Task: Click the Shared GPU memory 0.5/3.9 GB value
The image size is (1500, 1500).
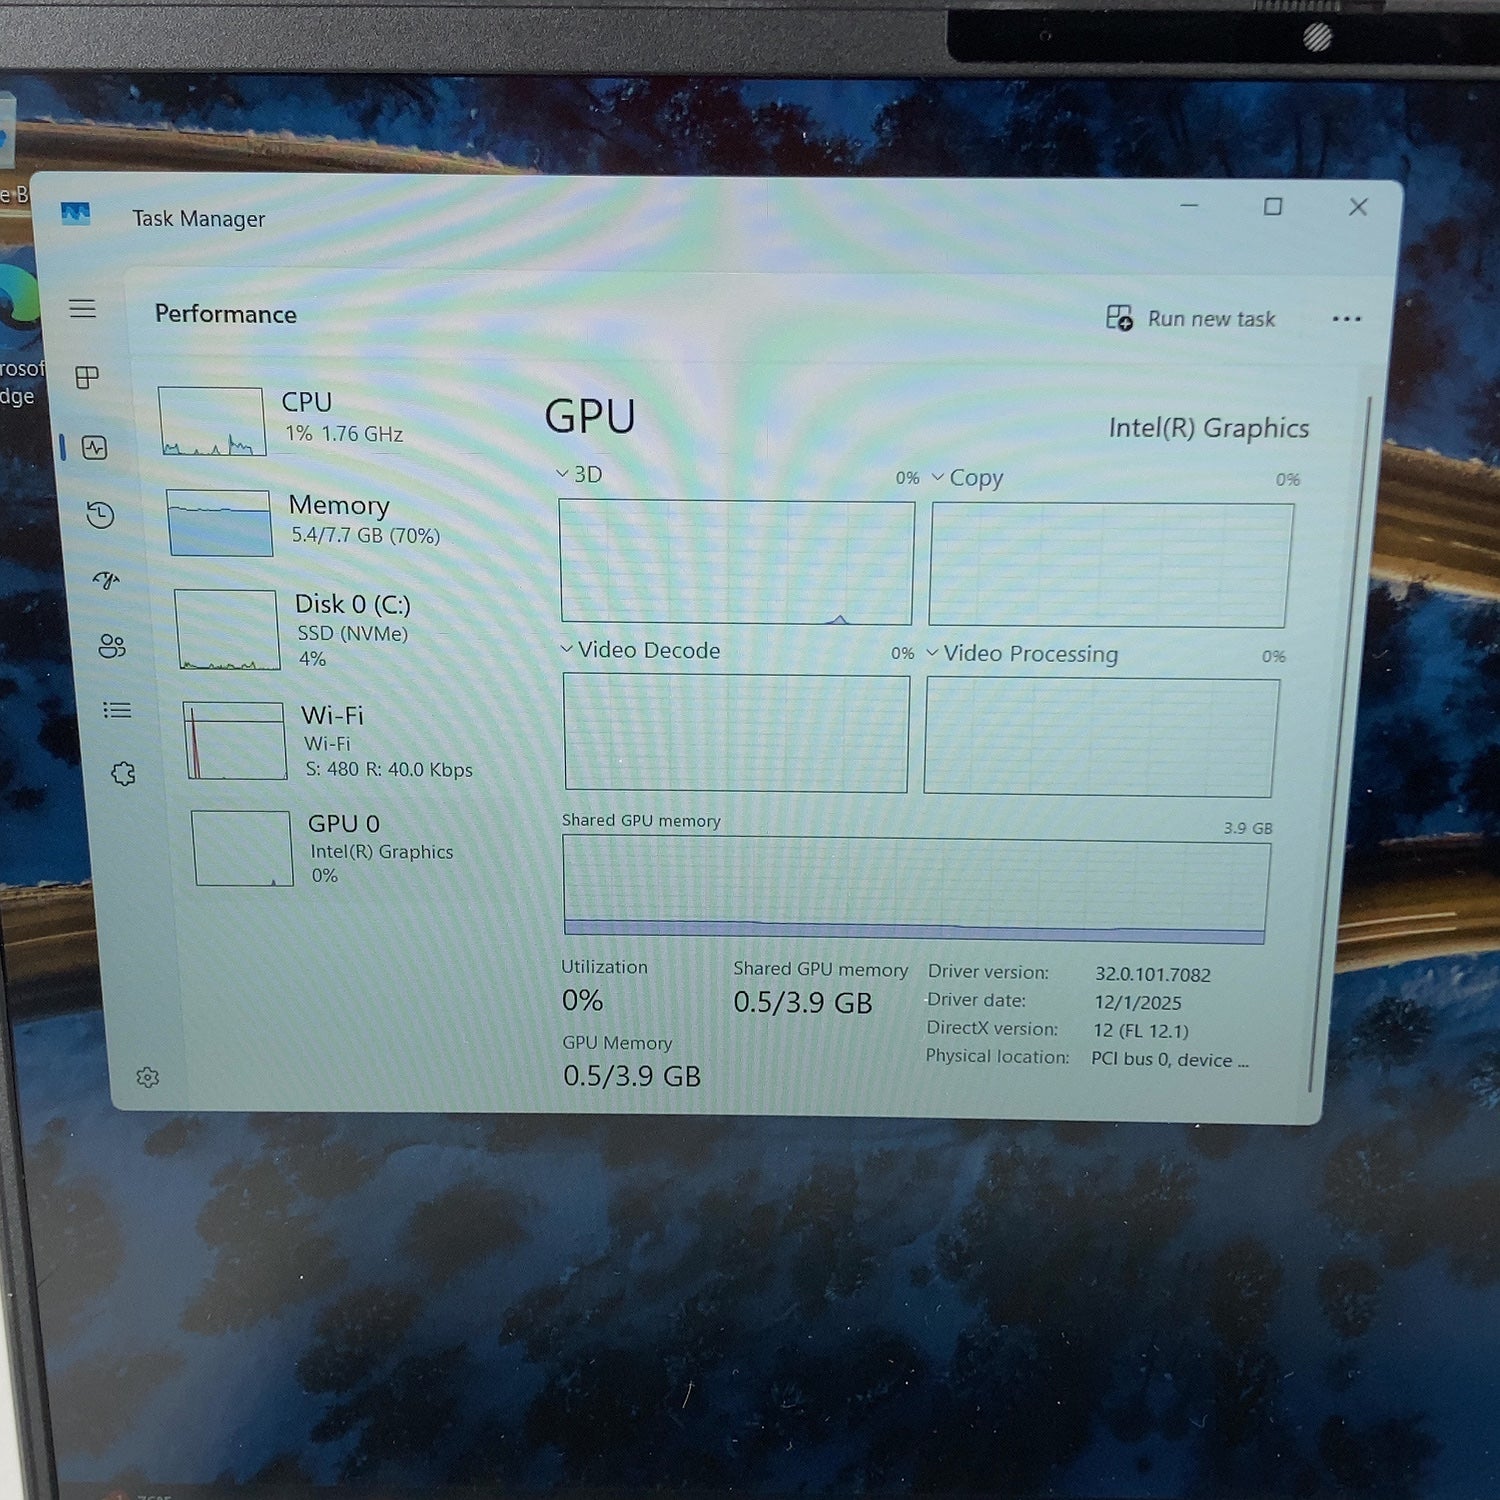Action: tap(803, 1002)
